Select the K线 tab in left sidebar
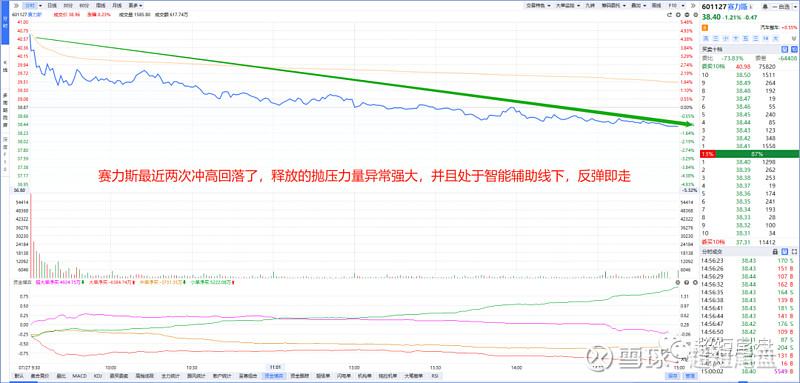This screenshot has height=383, width=800. click(6, 65)
